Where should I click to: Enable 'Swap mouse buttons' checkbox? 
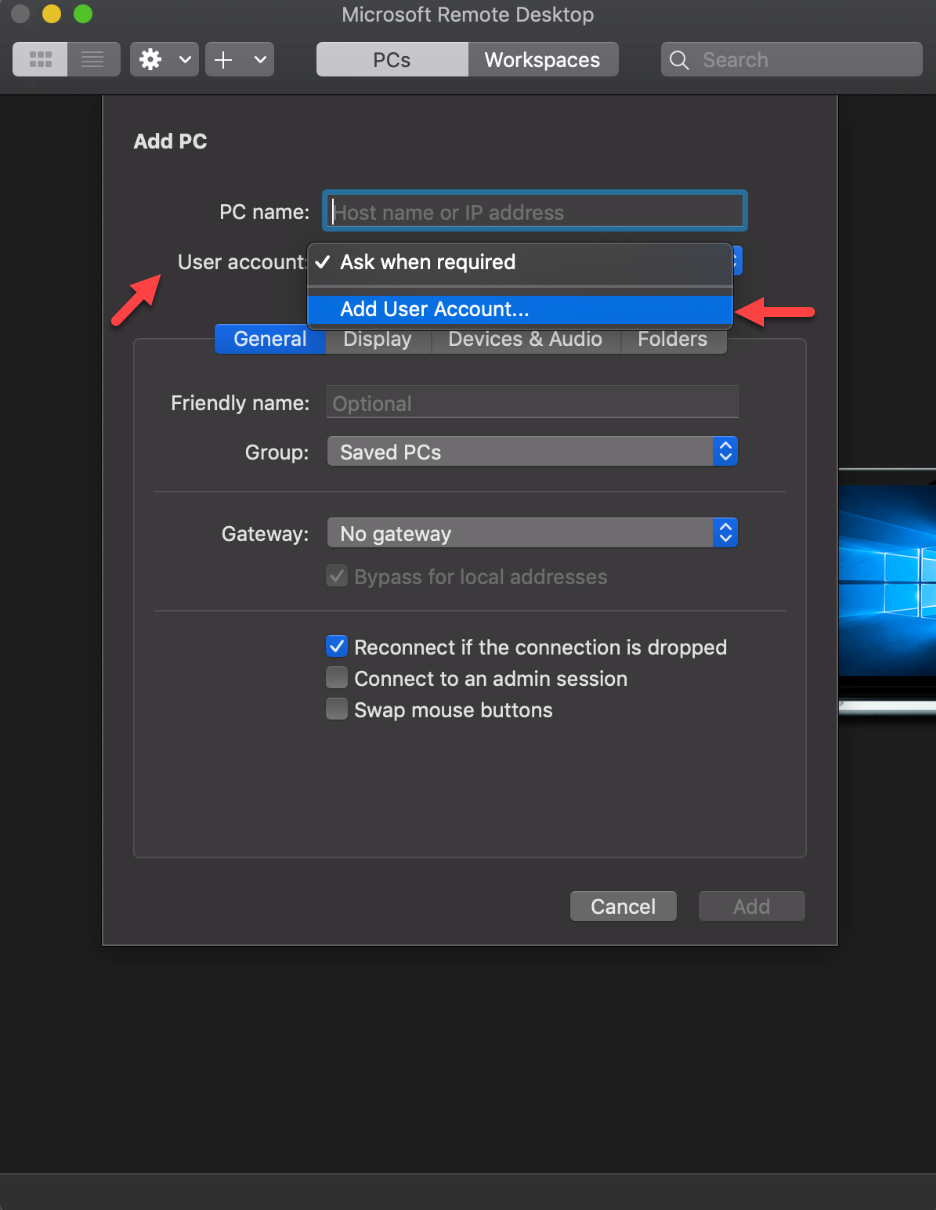[x=337, y=710]
